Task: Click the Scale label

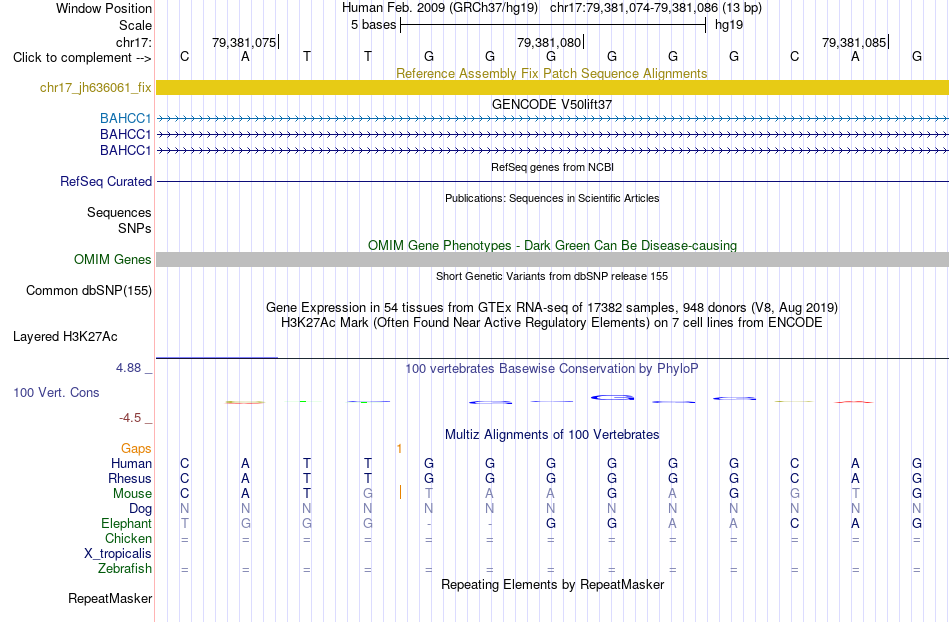Action: pos(135,25)
